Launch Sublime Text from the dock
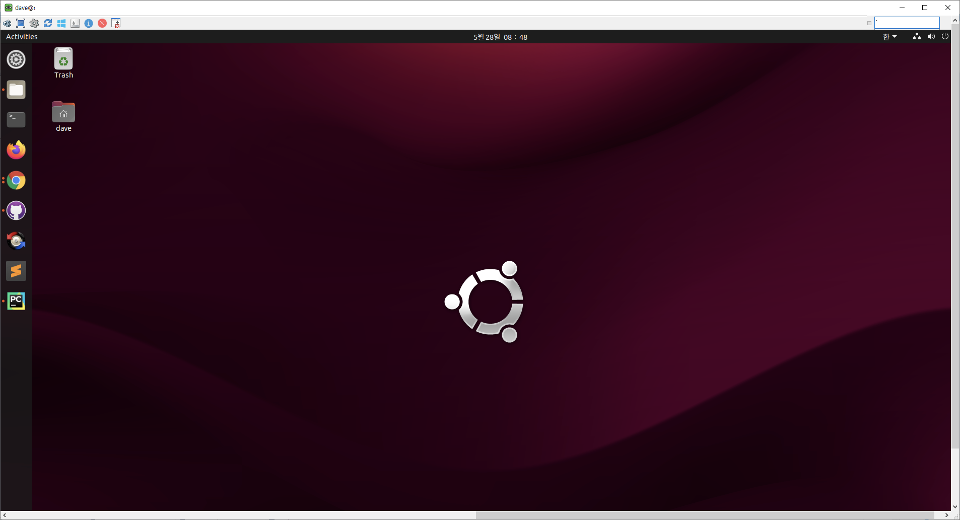Viewport: 960px width, 520px height. pos(16,270)
